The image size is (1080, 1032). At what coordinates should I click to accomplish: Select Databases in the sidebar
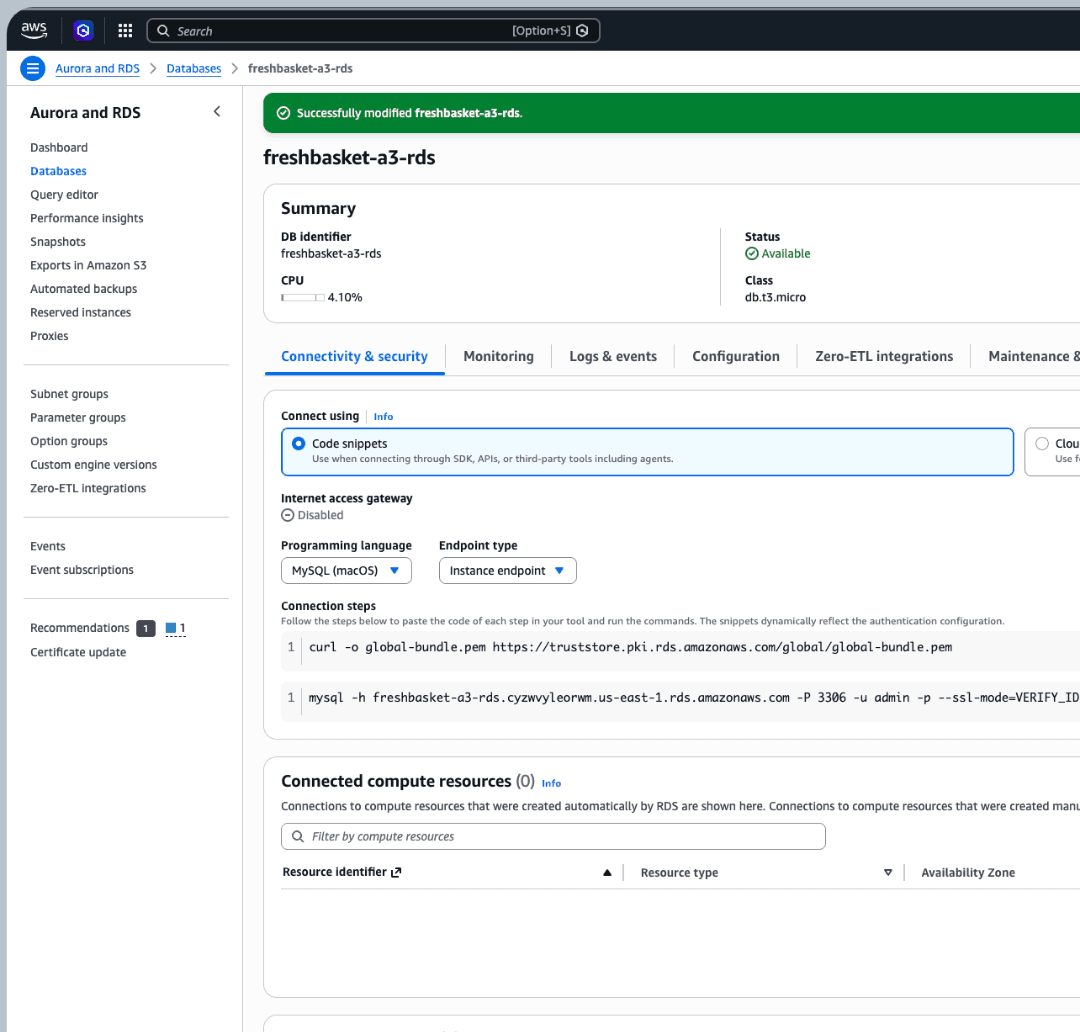(x=58, y=171)
